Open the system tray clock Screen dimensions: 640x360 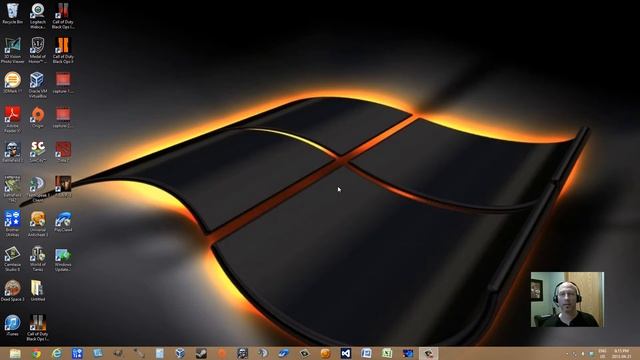tap(621, 353)
